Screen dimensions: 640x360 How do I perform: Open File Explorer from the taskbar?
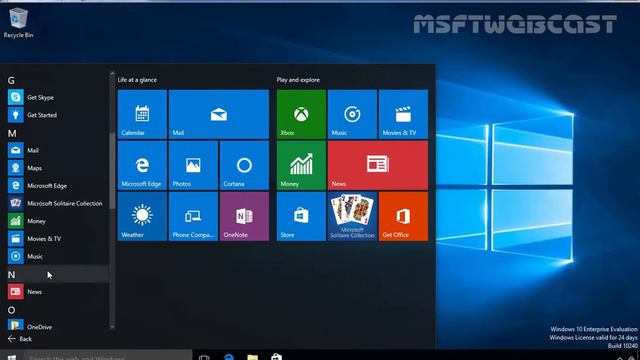click(x=253, y=356)
